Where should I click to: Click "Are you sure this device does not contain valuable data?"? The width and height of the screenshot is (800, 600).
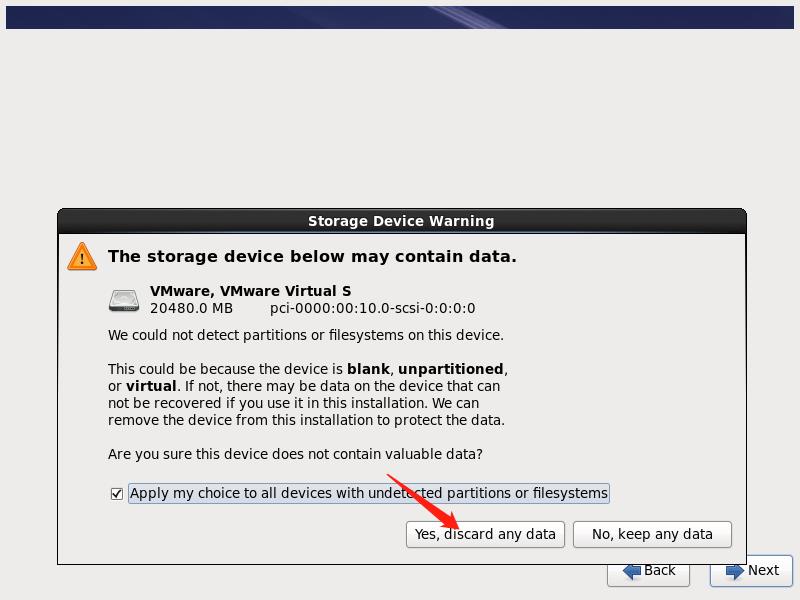tap(295, 454)
